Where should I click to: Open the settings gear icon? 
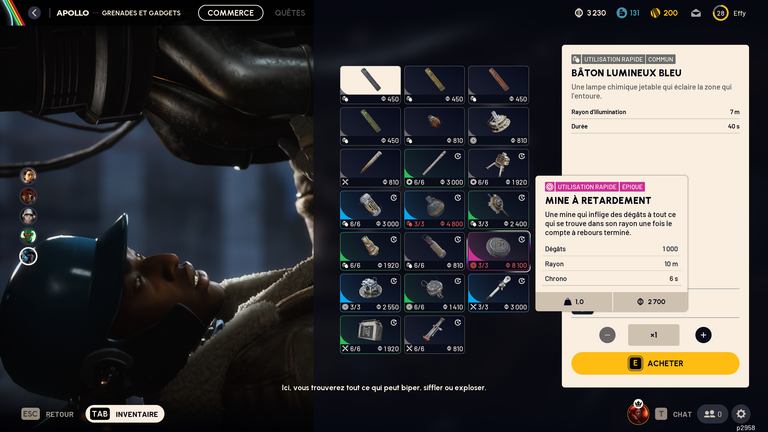[x=741, y=414]
